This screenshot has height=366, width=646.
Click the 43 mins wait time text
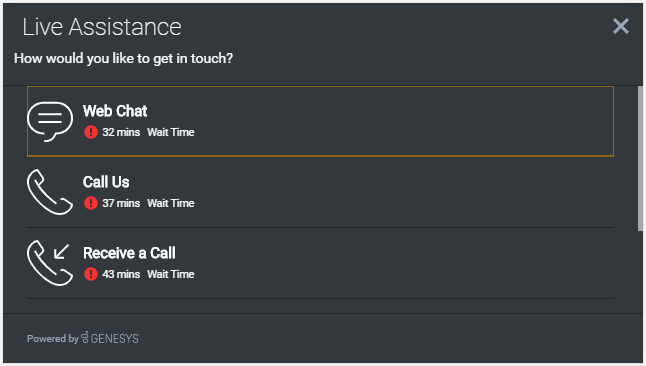(121, 274)
